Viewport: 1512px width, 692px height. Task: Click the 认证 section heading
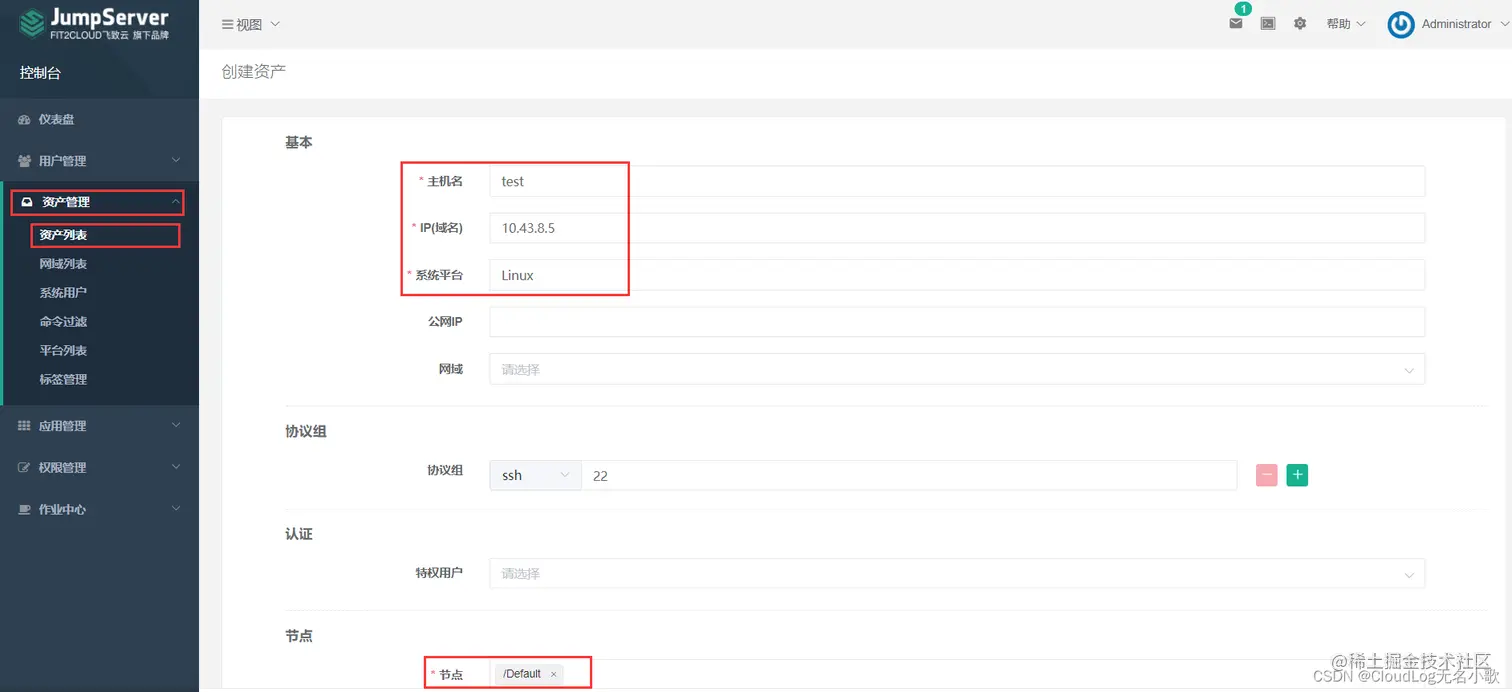point(299,534)
